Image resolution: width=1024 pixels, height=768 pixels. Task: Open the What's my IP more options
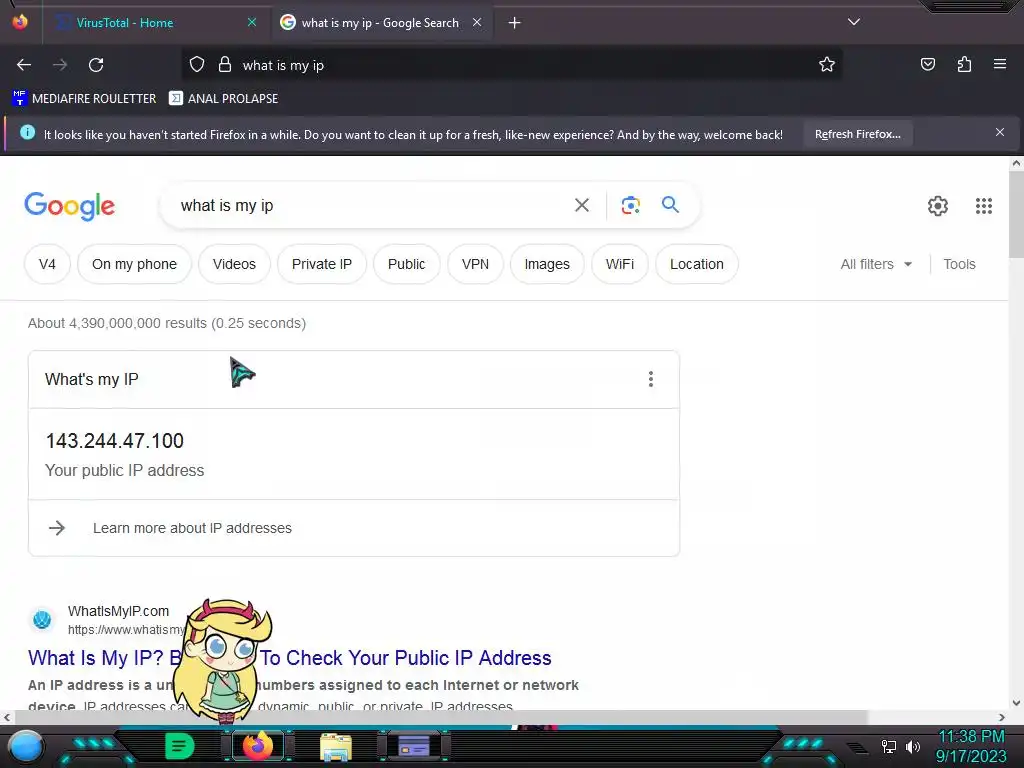[650, 379]
